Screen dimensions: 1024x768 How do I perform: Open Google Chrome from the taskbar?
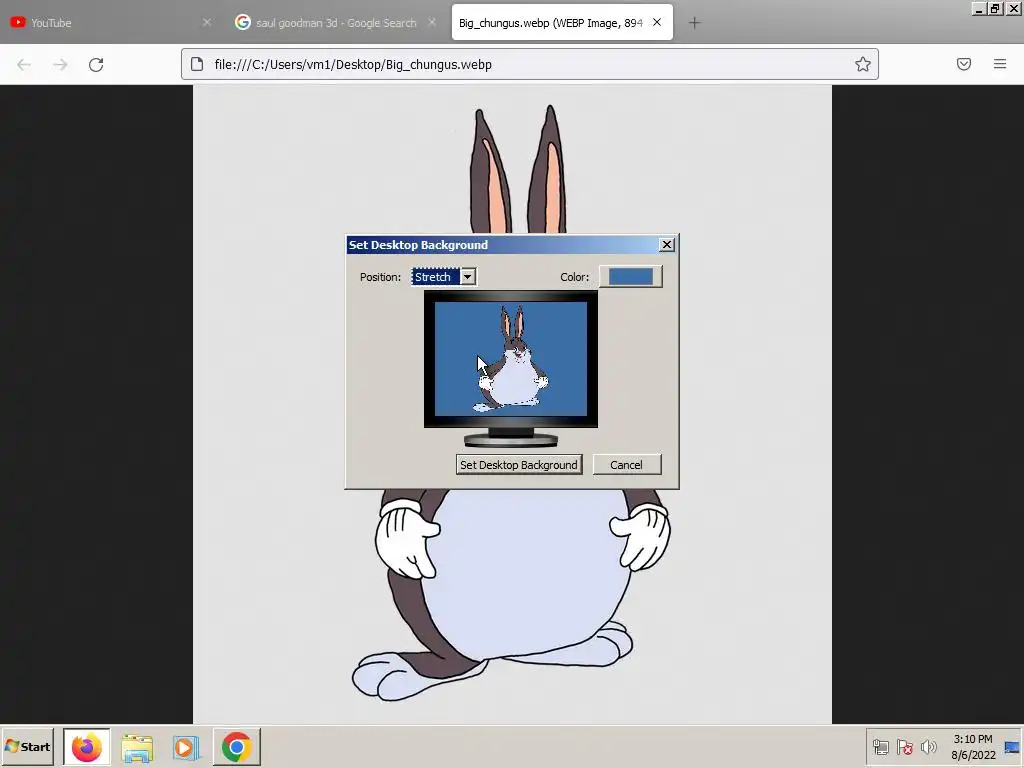coord(236,746)
